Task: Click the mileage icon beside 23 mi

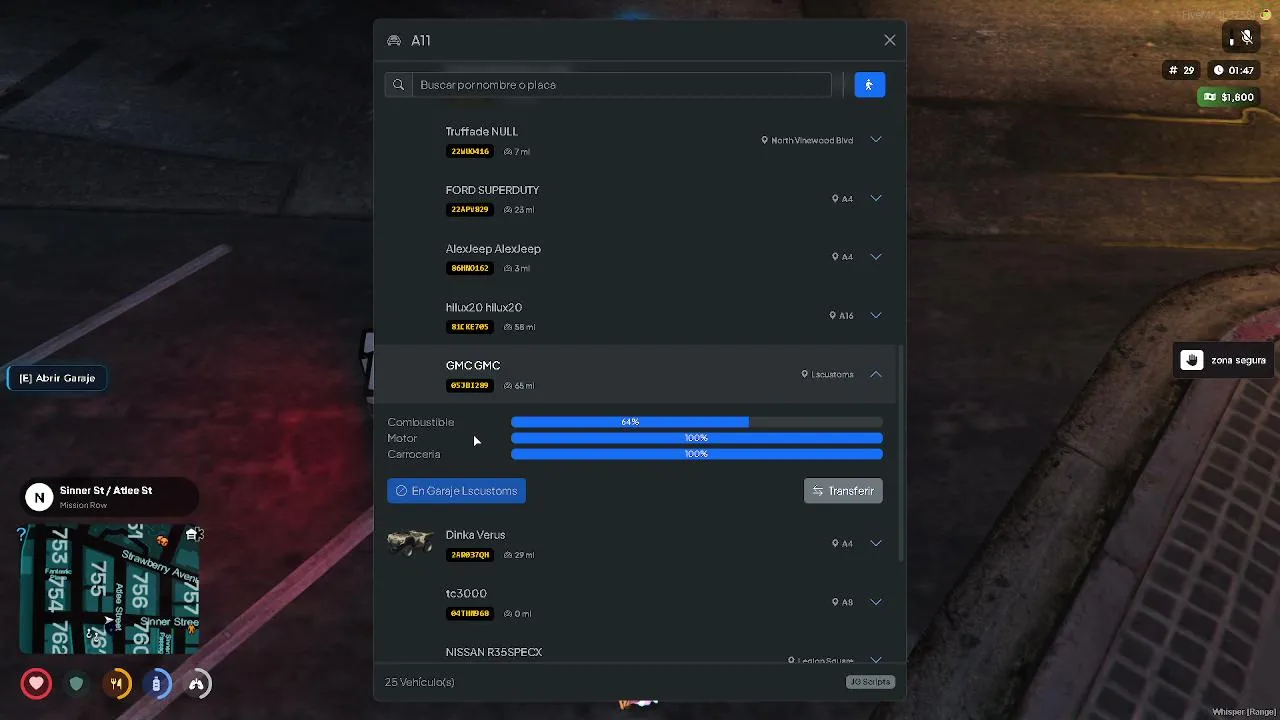Action: point(508,210)
